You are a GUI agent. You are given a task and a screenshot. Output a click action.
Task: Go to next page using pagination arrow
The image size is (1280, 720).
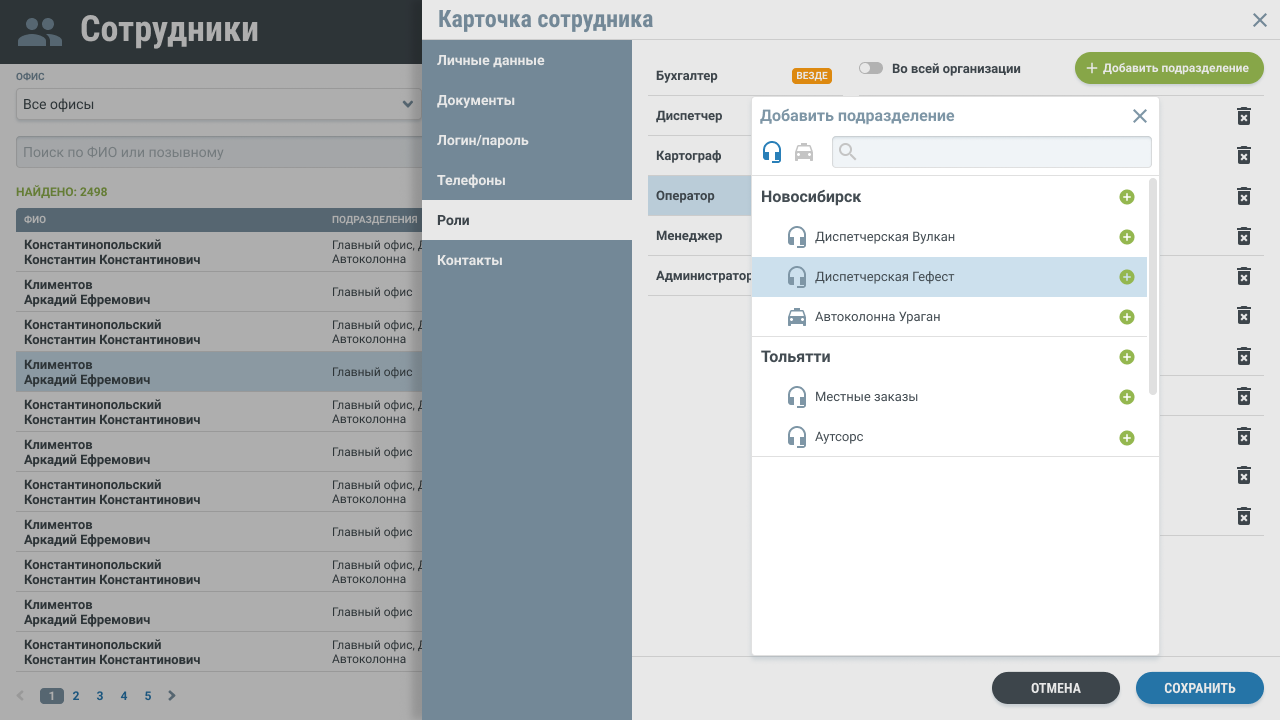click(x=172, y=696)
